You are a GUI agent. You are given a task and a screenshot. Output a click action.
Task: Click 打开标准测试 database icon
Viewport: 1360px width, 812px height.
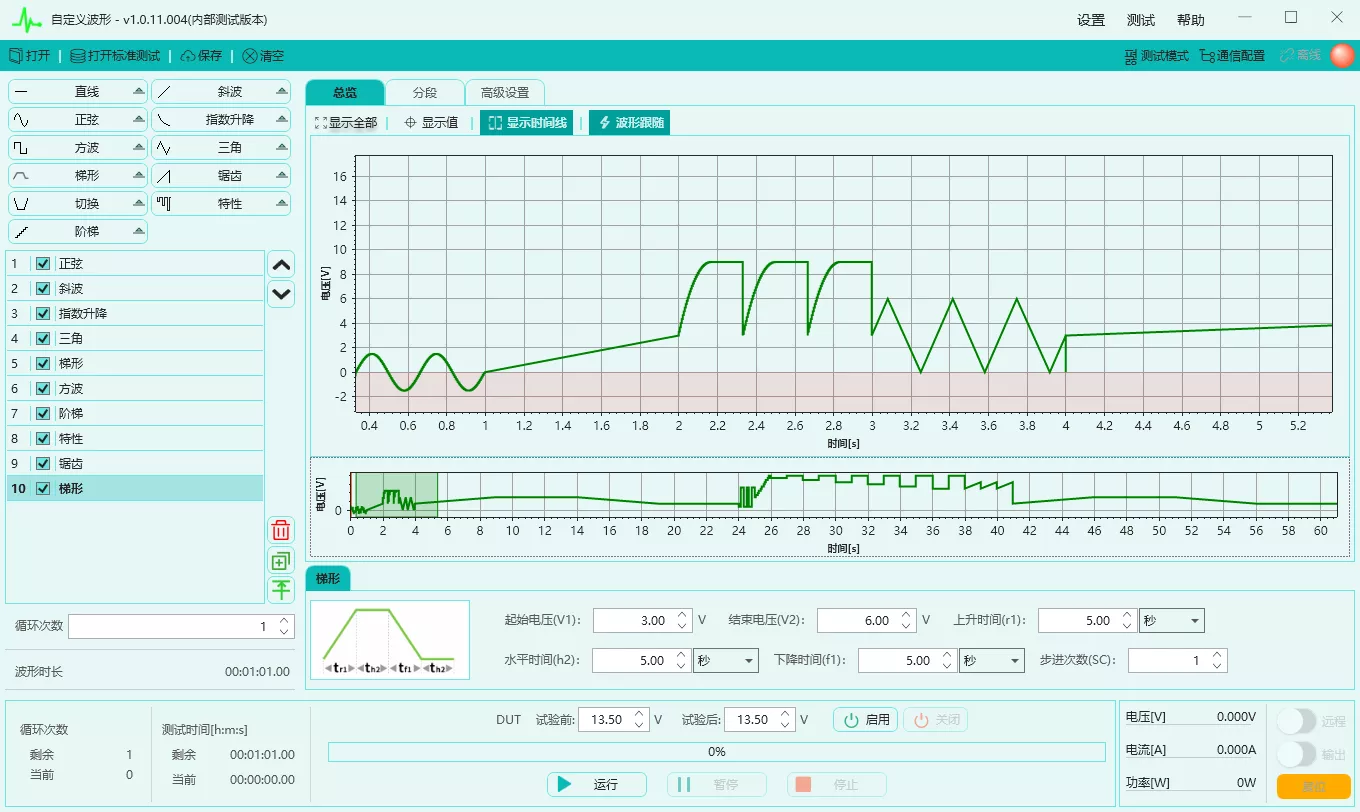tap(77, 56)
